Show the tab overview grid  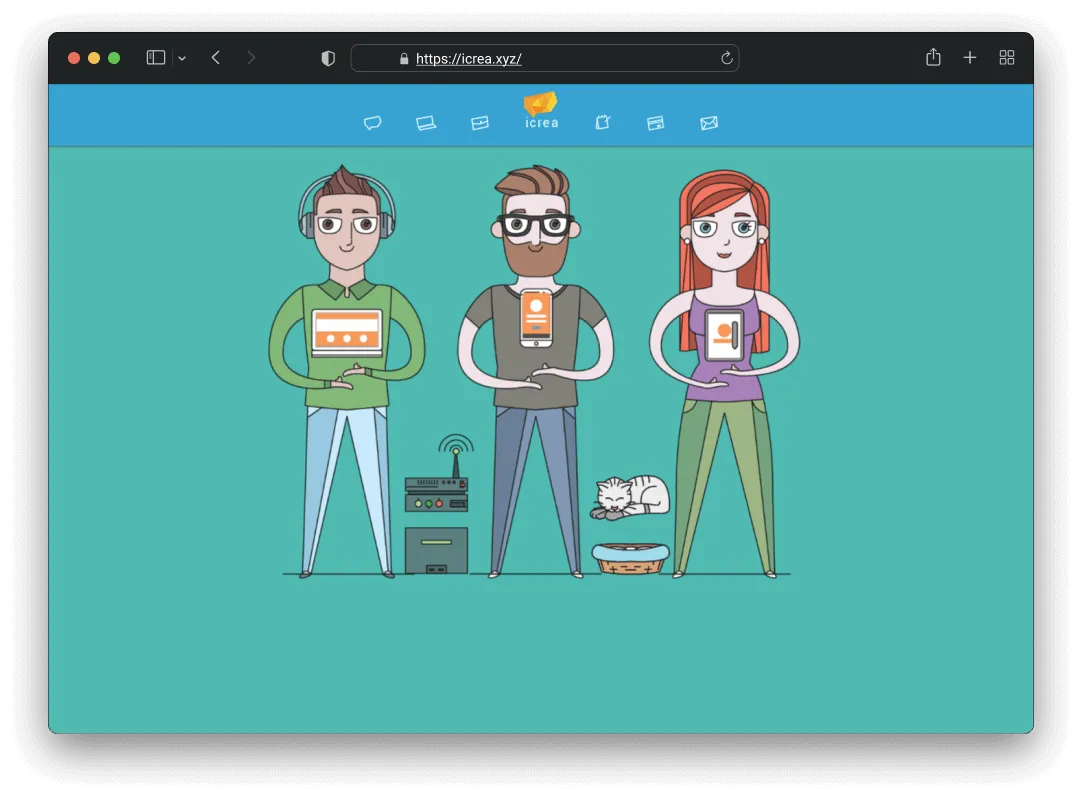coord(1007,57)
